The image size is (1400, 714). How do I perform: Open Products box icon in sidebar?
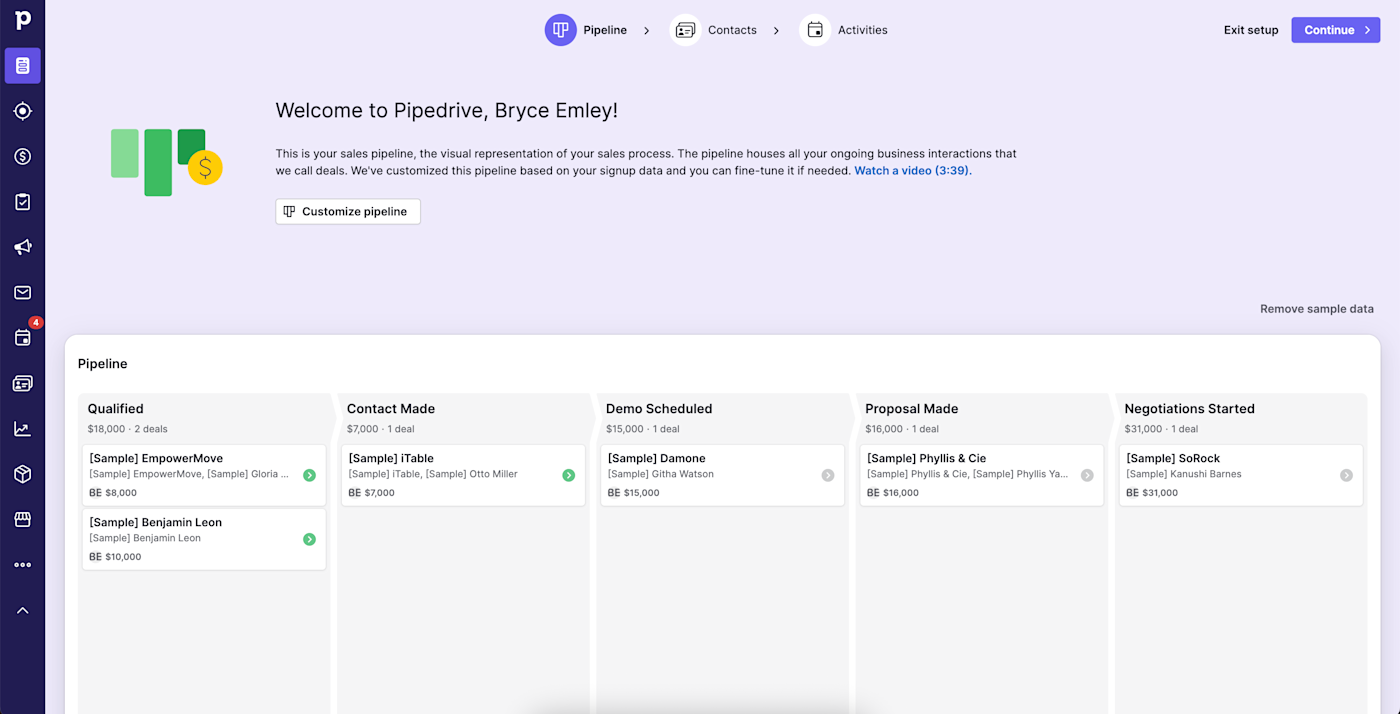22,474
